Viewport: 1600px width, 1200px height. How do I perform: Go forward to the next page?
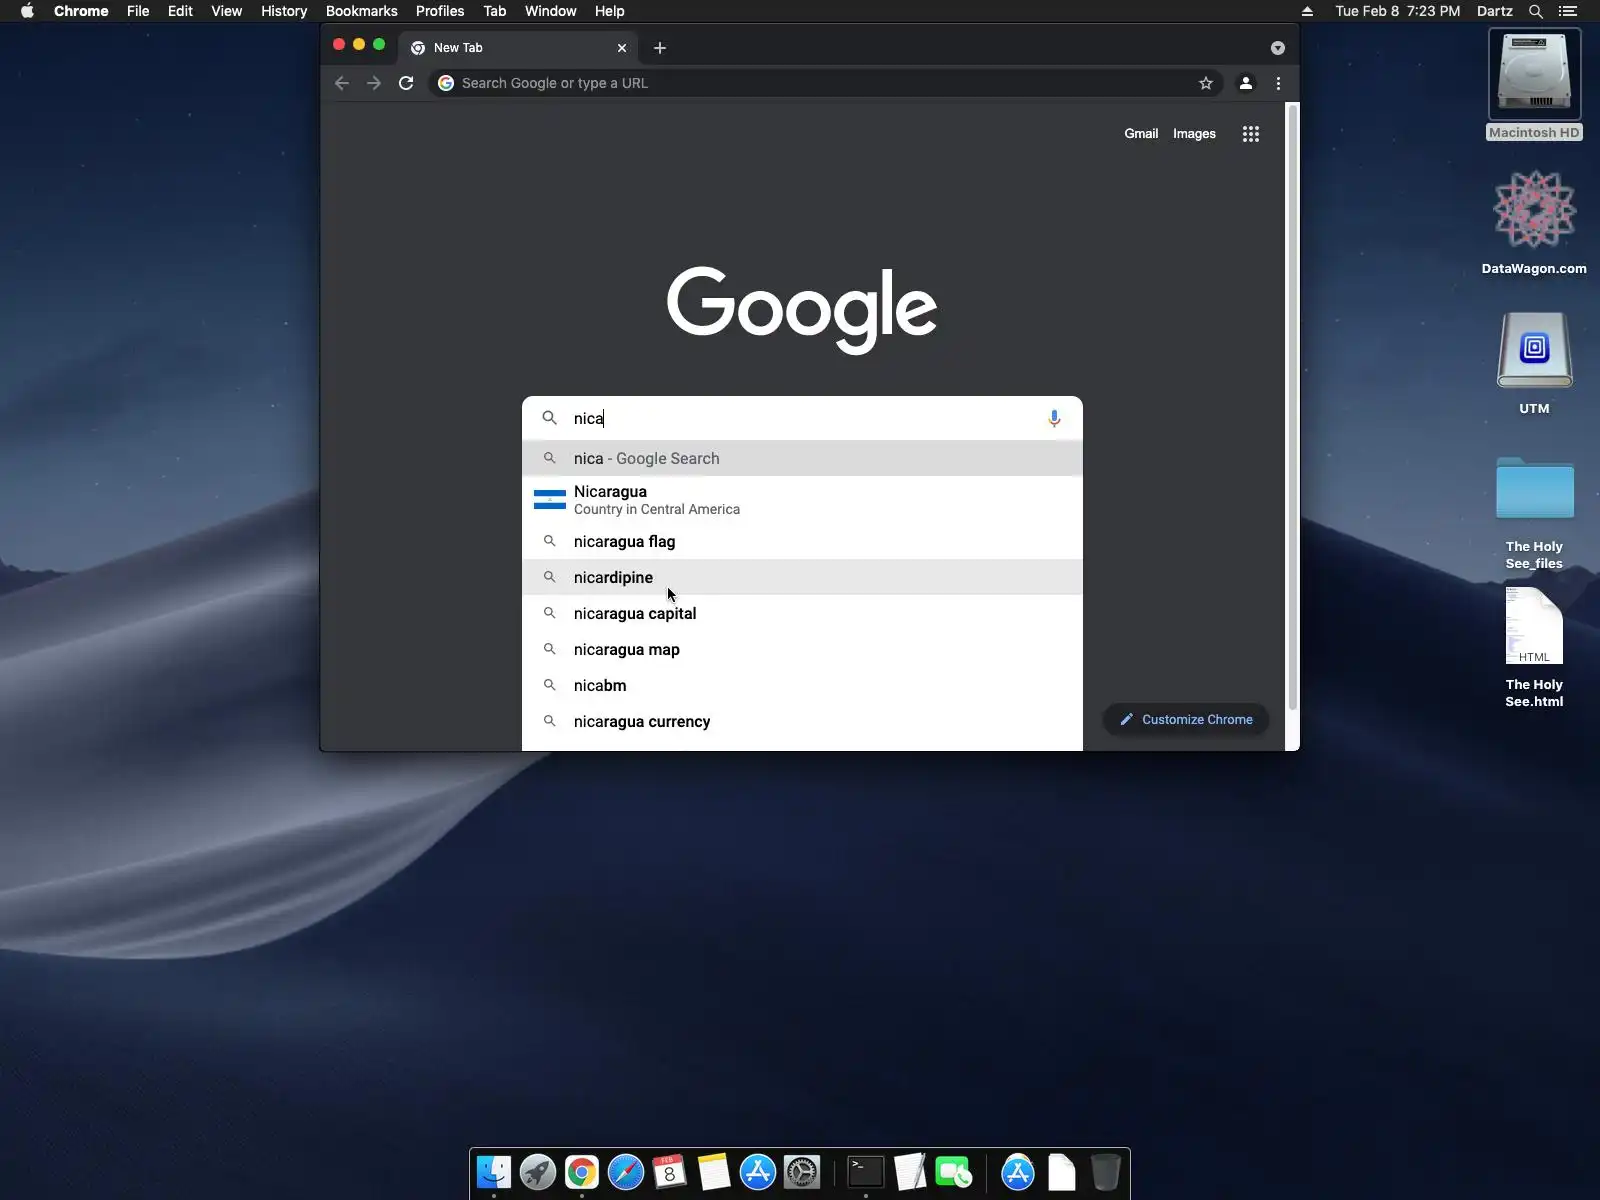click(x=374, y=83)
